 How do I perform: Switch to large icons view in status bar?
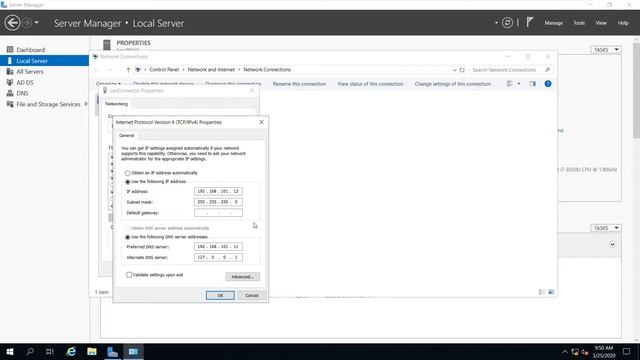[551, 292]
